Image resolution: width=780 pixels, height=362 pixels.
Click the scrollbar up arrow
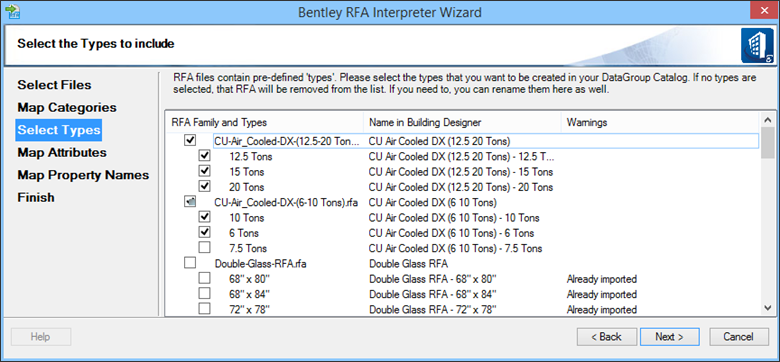(x=768, y=121)
